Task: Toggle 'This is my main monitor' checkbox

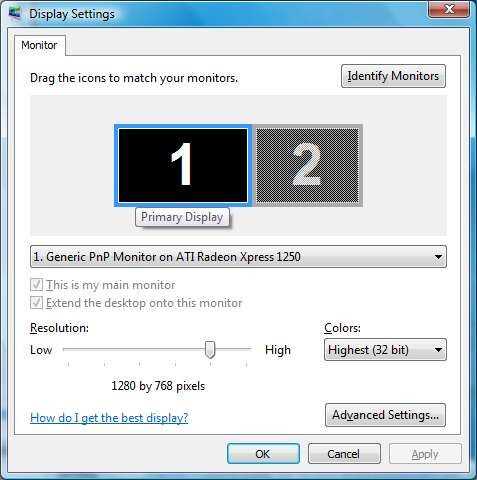Action: point(36,285)
